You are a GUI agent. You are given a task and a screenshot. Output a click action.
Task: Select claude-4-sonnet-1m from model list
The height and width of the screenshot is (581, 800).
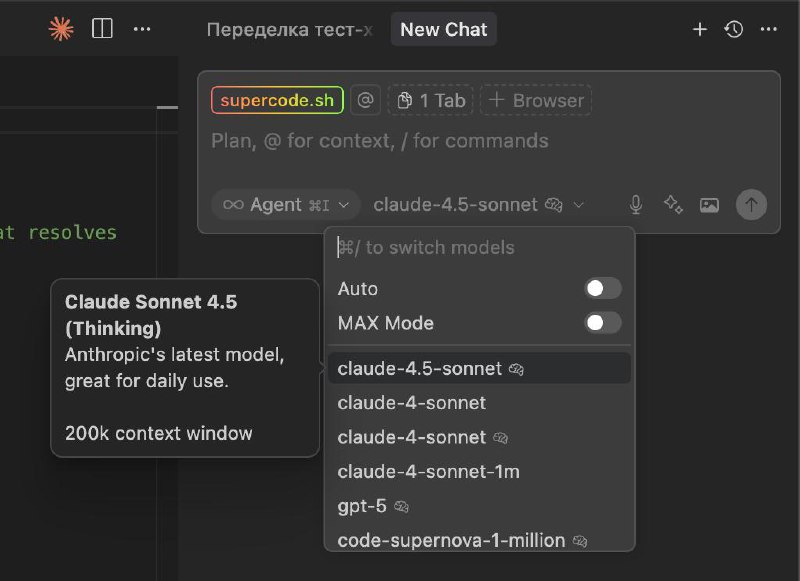(428, 471)
